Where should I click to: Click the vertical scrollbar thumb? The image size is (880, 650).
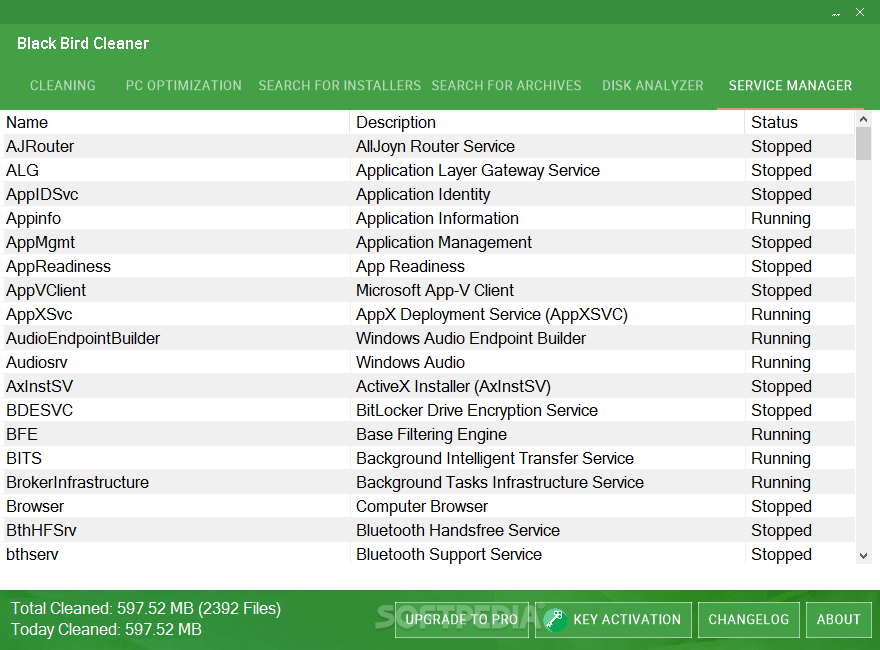point(864,144)
